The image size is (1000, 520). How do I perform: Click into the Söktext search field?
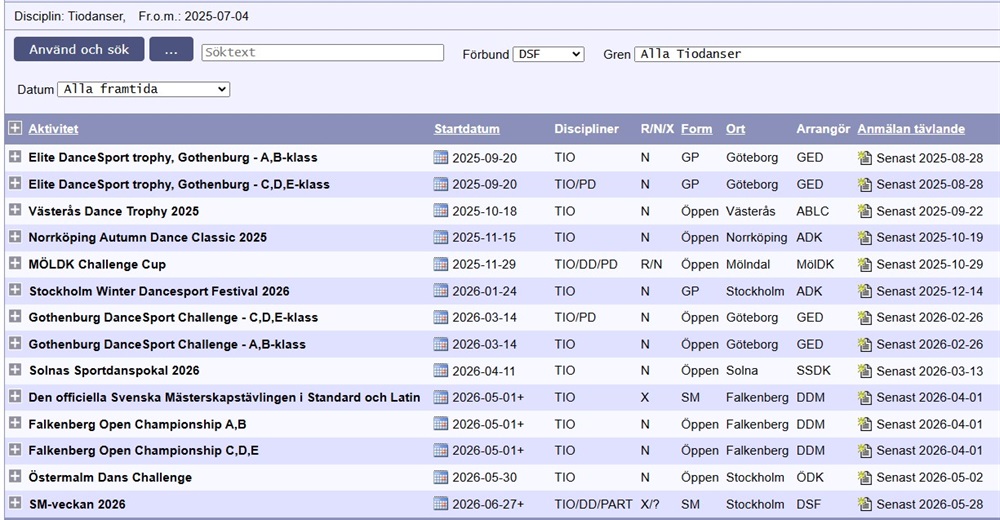[x=322, y=53]
